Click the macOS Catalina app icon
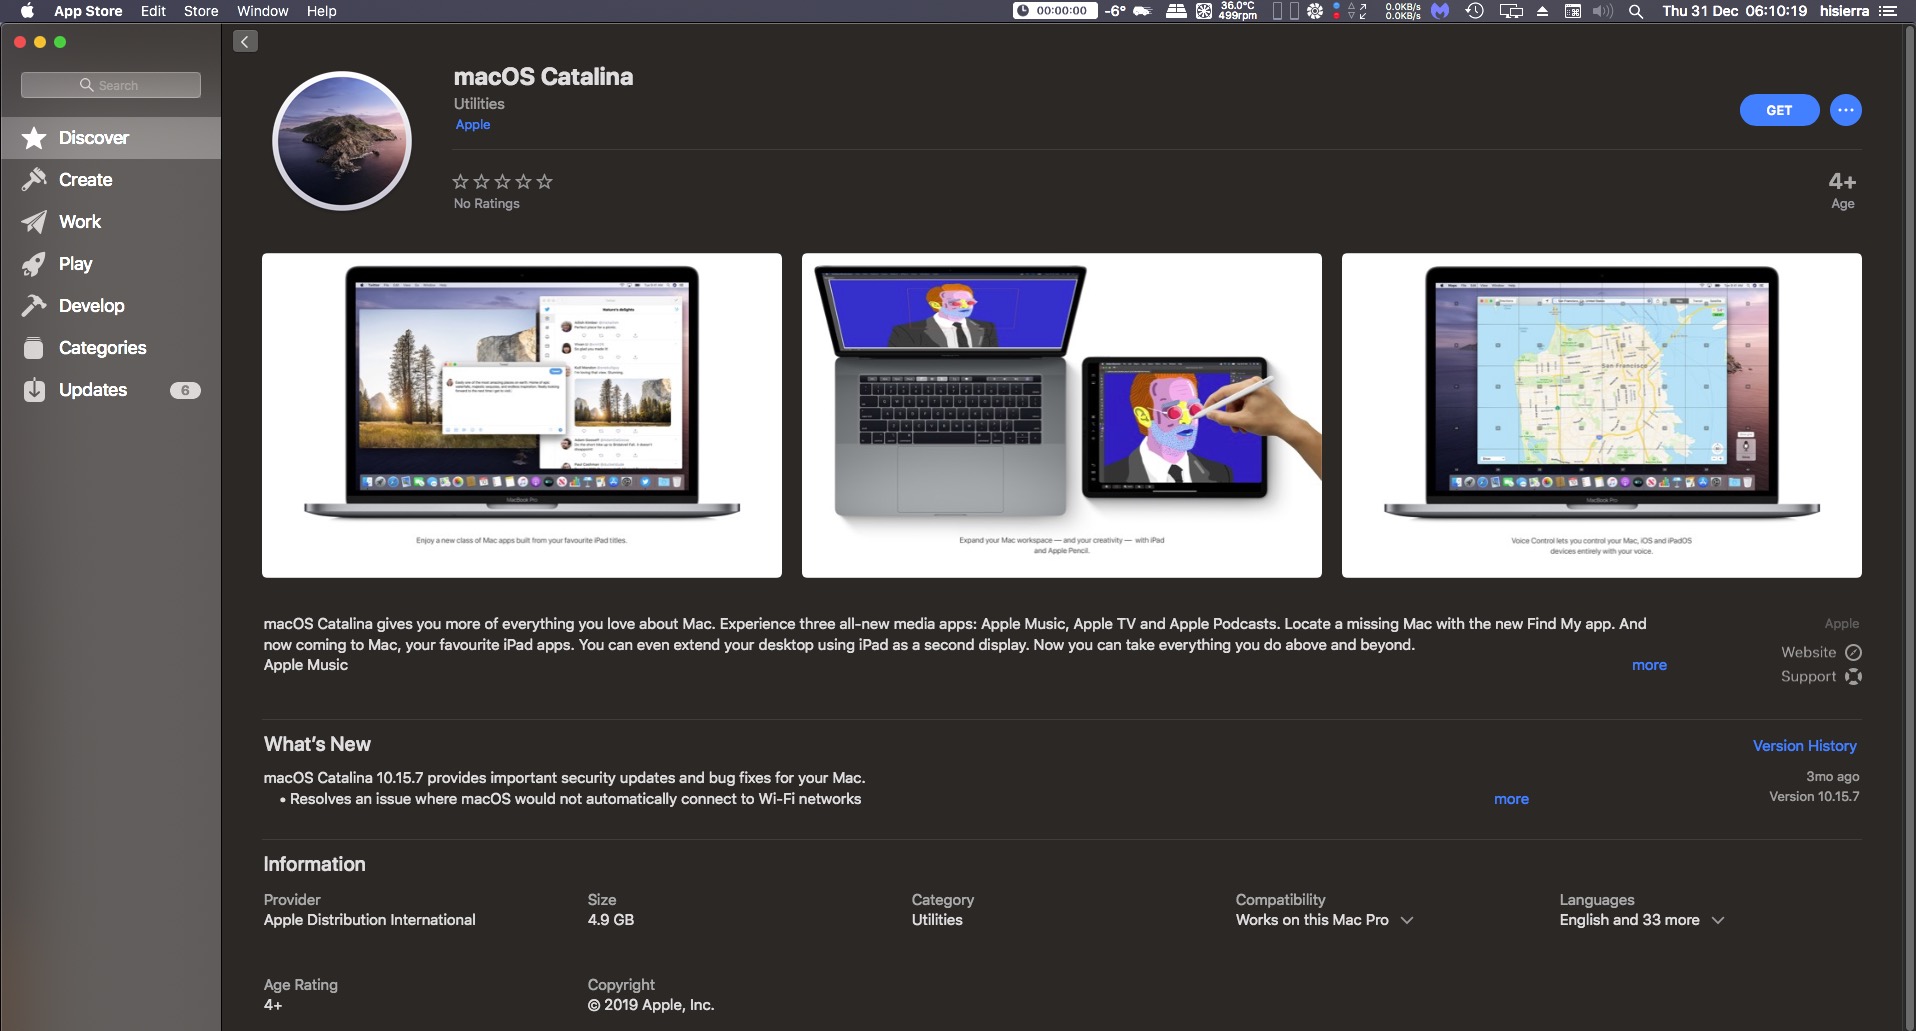This screenshot has width=1916, height=1031. (342, 141)
